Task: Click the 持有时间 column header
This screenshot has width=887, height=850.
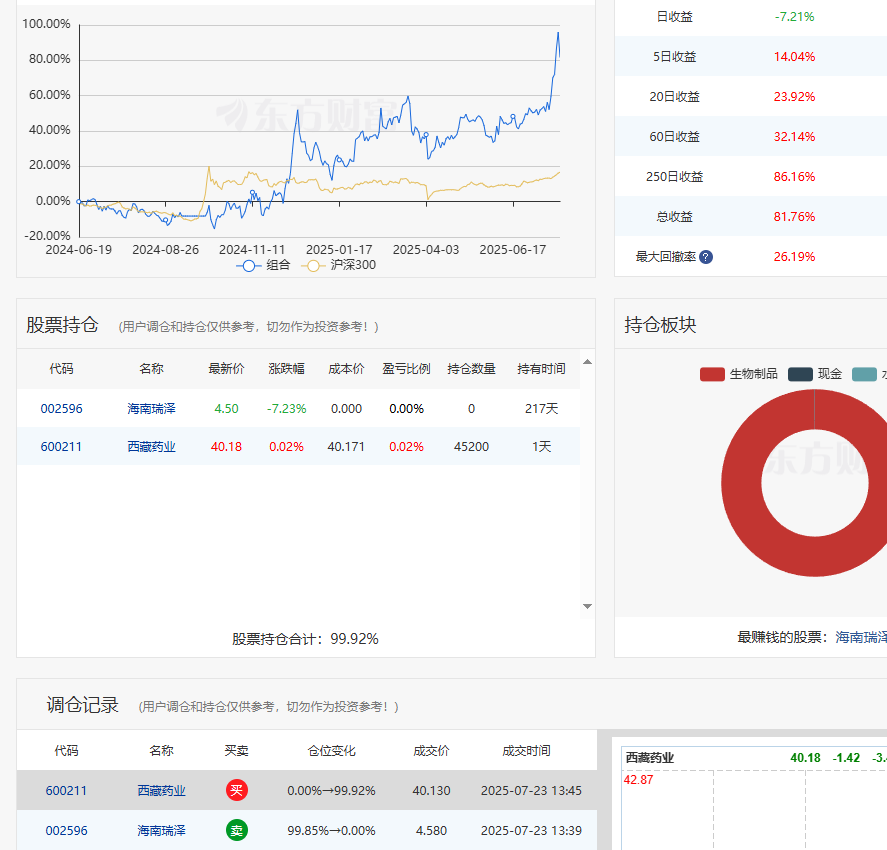Action: pyautogui.click(x=541, y=369)
